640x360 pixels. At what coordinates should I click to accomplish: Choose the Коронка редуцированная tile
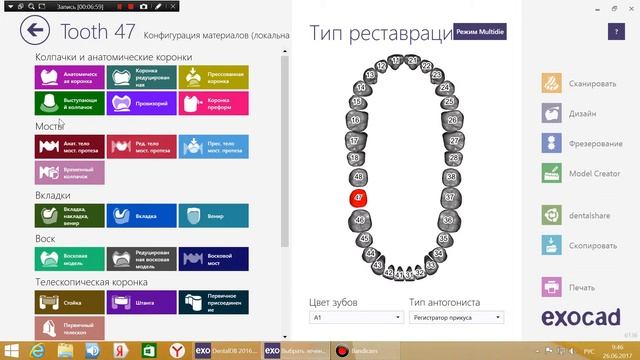142,77
